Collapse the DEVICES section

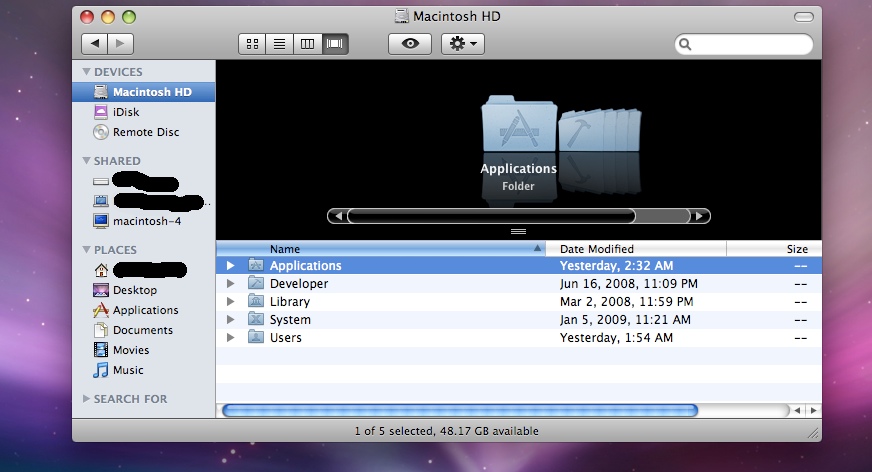86,72
